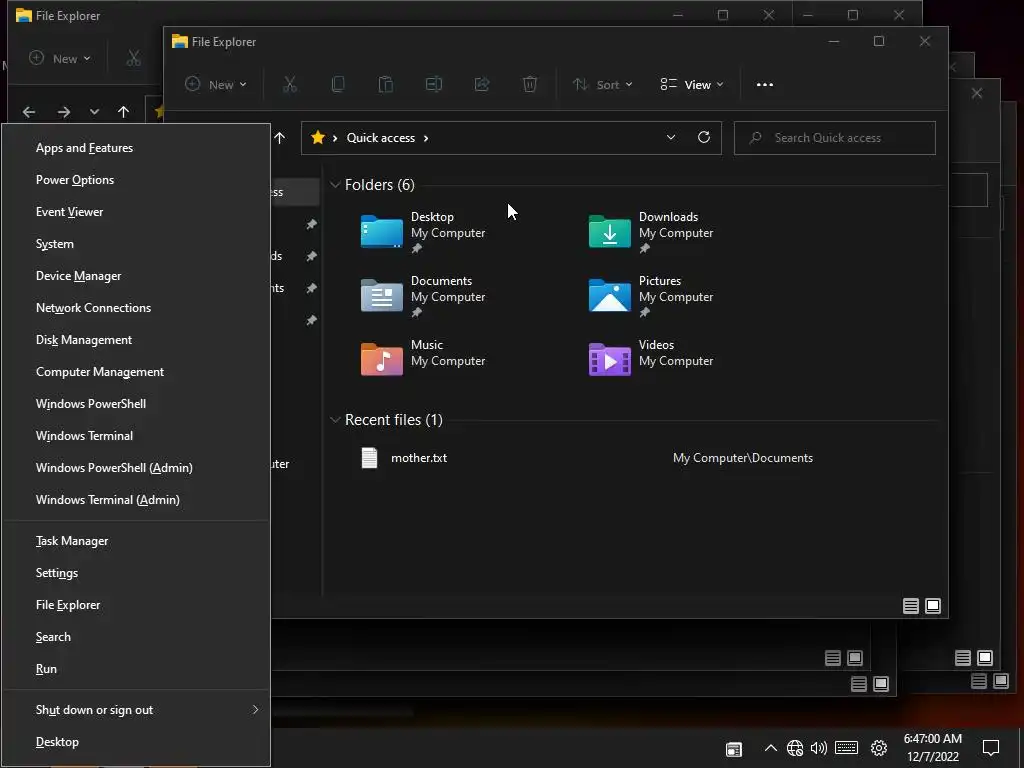Click Back arrow in the back-left File Explorer

click(29, 112)
